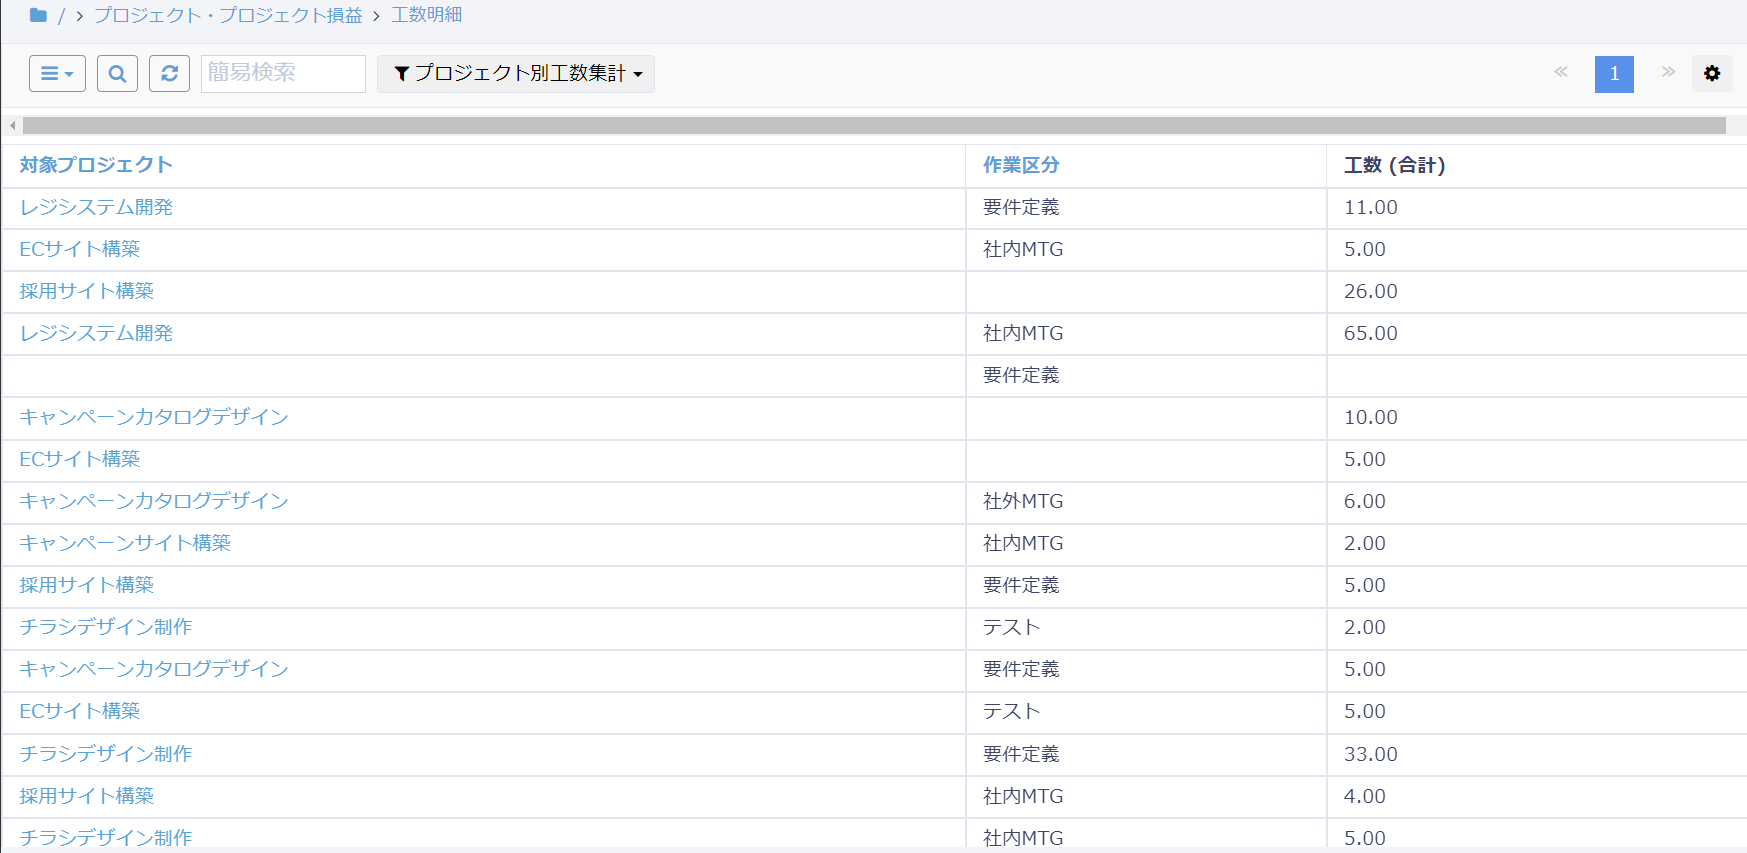Screen dimensions: 1747x853
Task: Click the magnifier search icon button
Action: click(x=117, y=74)
